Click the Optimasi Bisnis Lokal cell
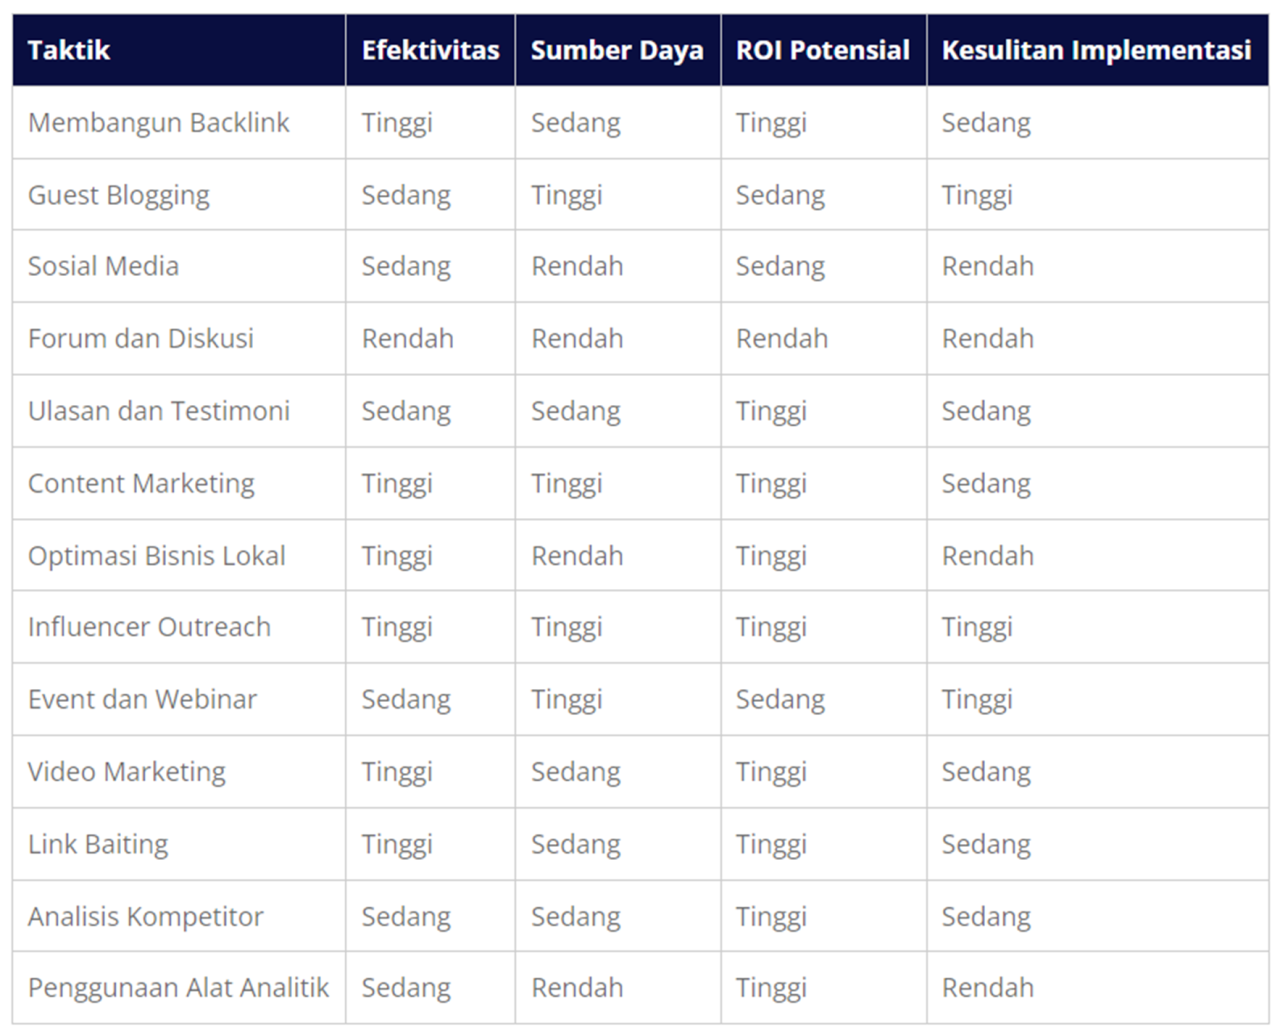The height and width of the screenshot is (1036, 1280). [157, 555]
